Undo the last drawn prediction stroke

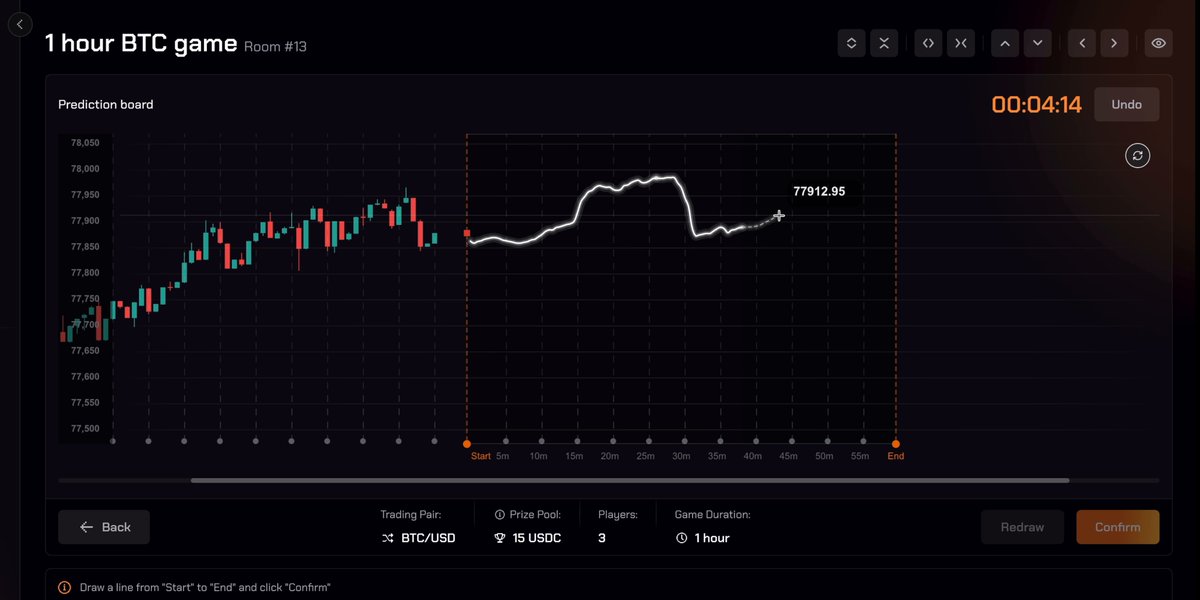1127,104
